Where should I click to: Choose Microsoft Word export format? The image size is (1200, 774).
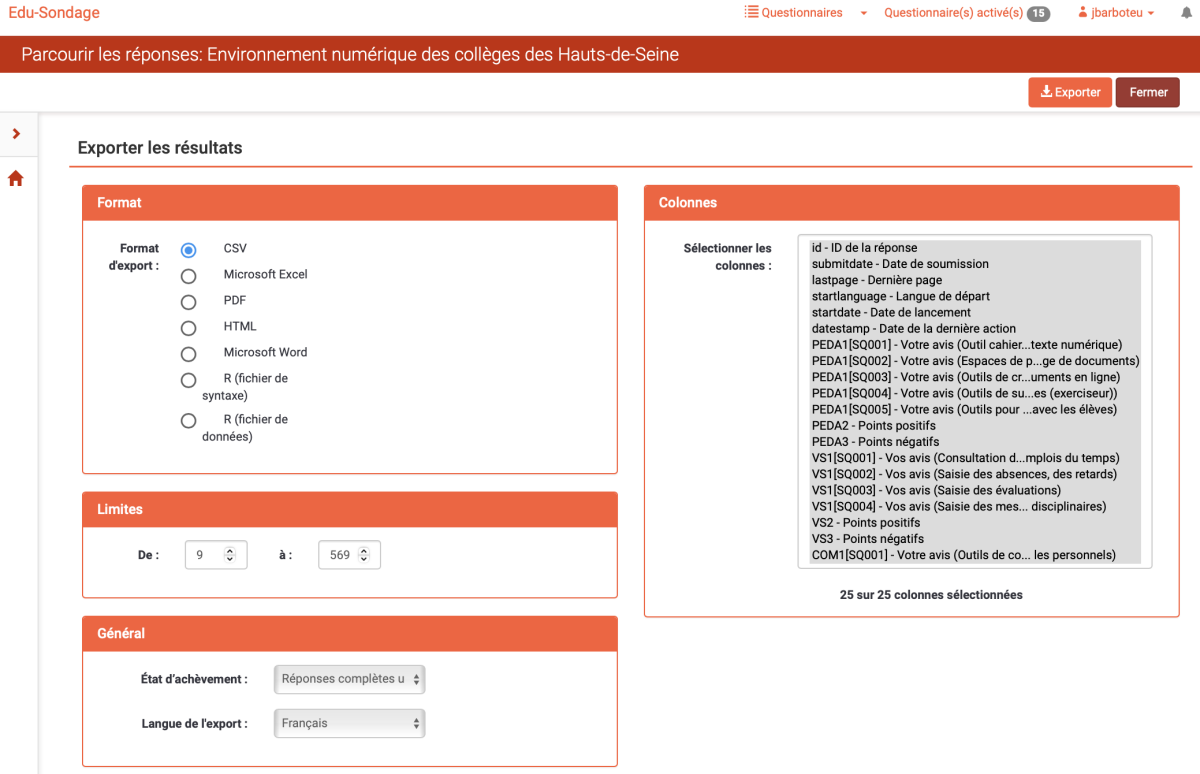tap(188, 354)
